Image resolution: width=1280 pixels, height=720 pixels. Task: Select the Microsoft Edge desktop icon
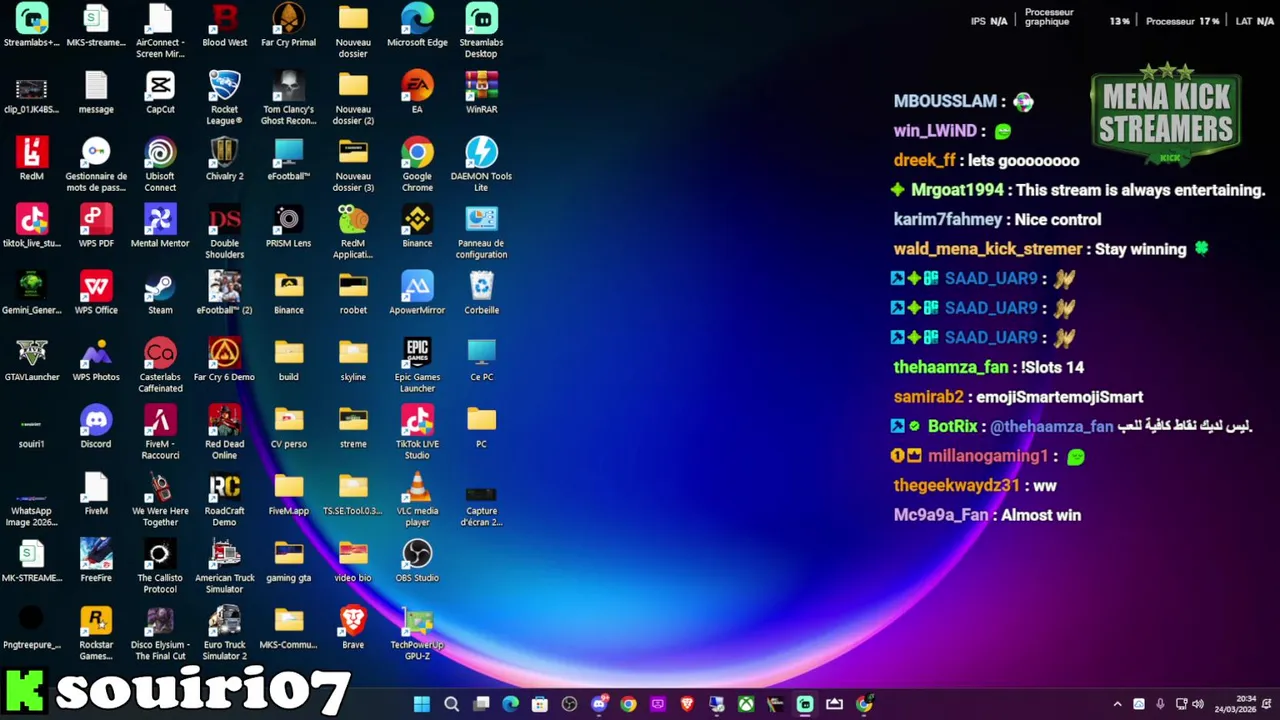pyautogui.click(x=417, y=26)
